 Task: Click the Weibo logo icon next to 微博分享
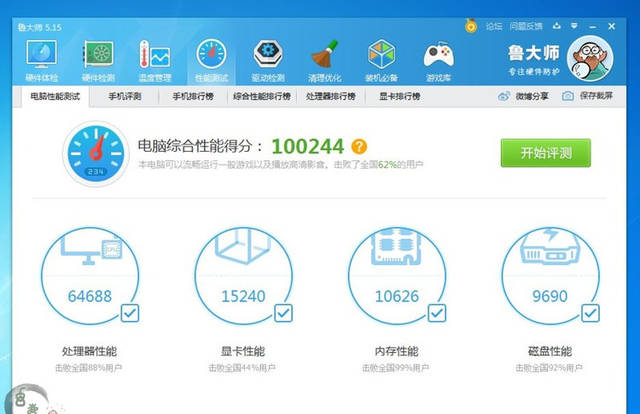[504, 96]
